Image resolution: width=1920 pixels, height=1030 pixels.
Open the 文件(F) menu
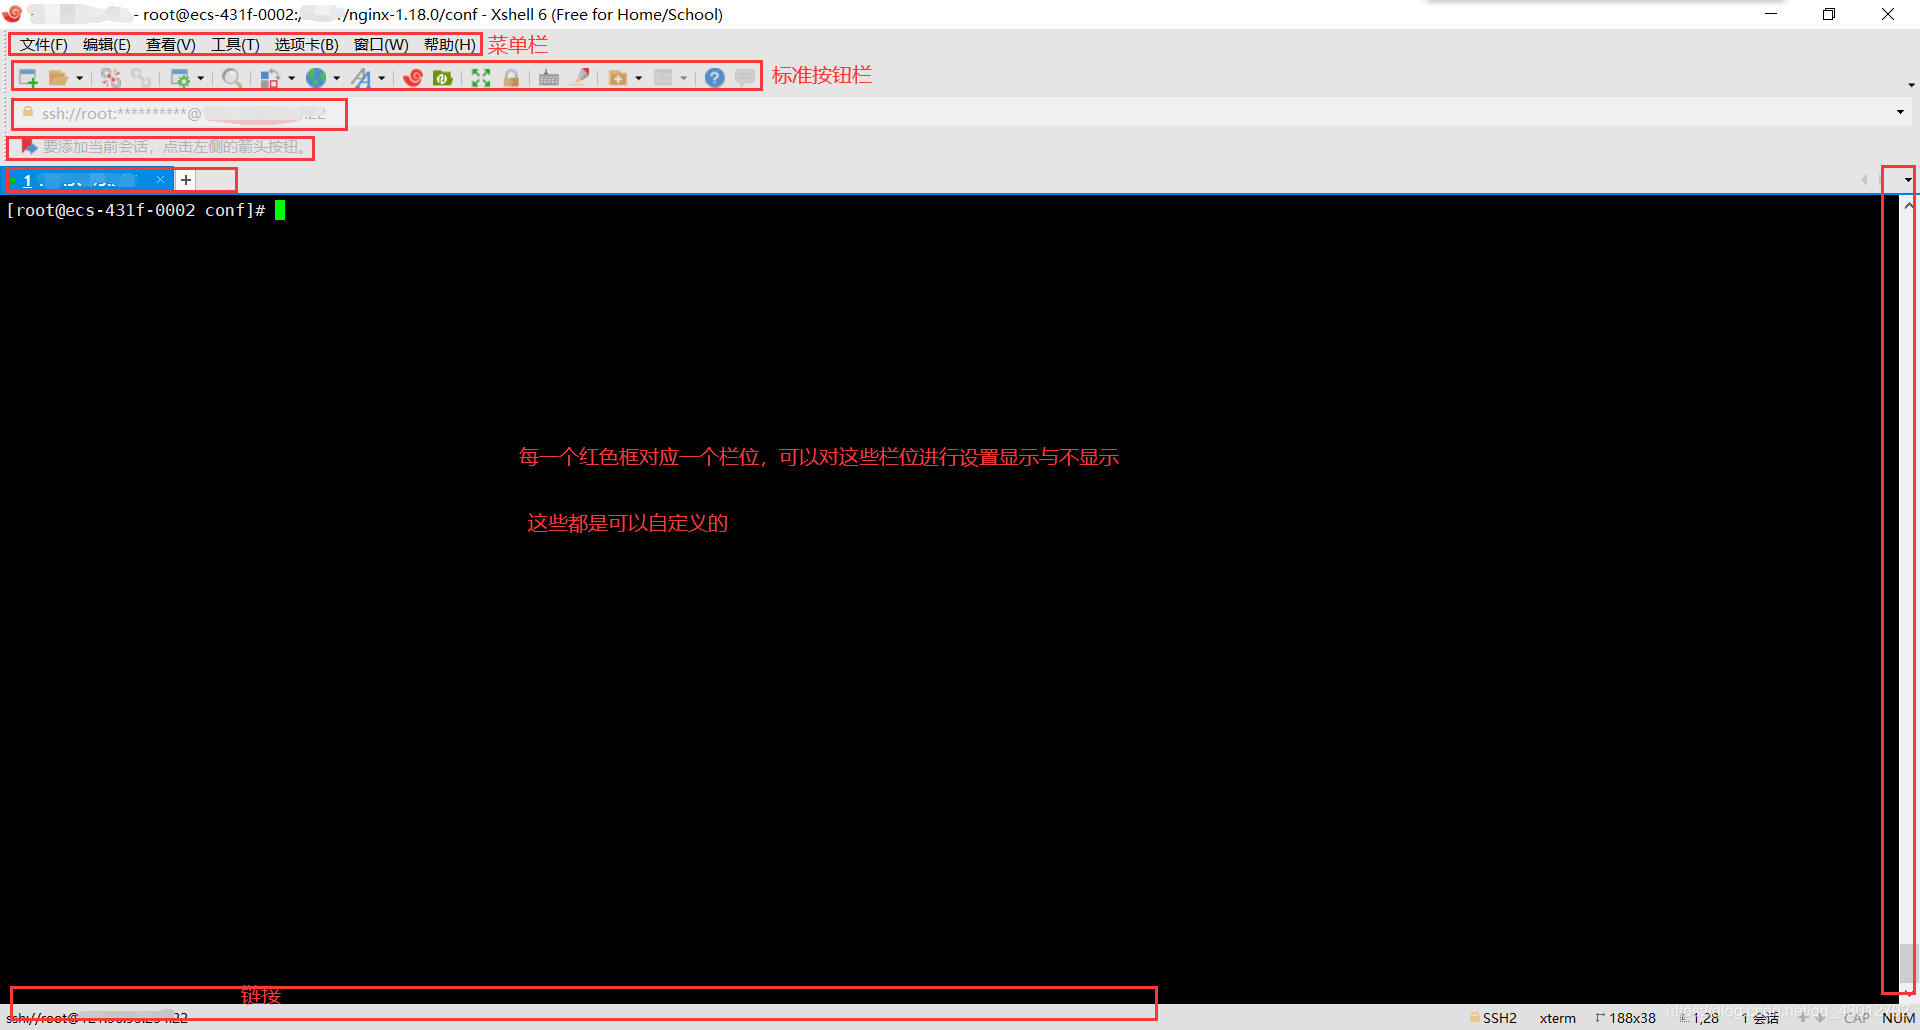tap(44, 45)
